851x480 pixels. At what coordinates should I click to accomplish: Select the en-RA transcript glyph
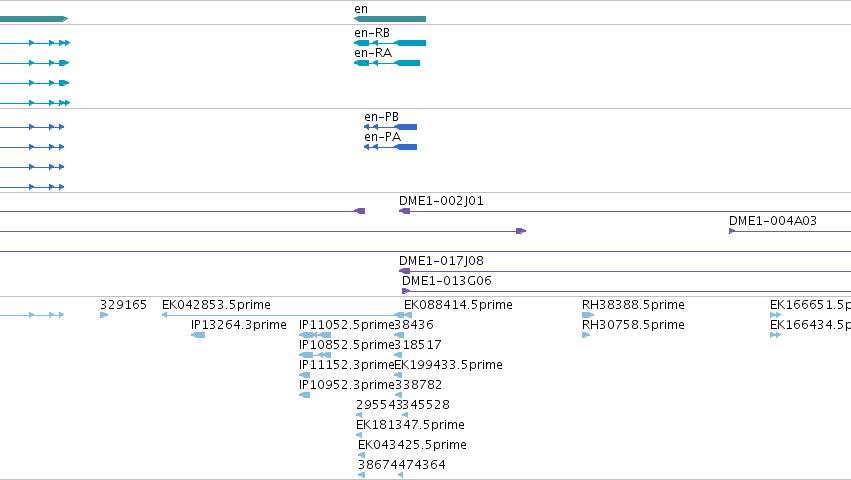click(x=387, y=63)
